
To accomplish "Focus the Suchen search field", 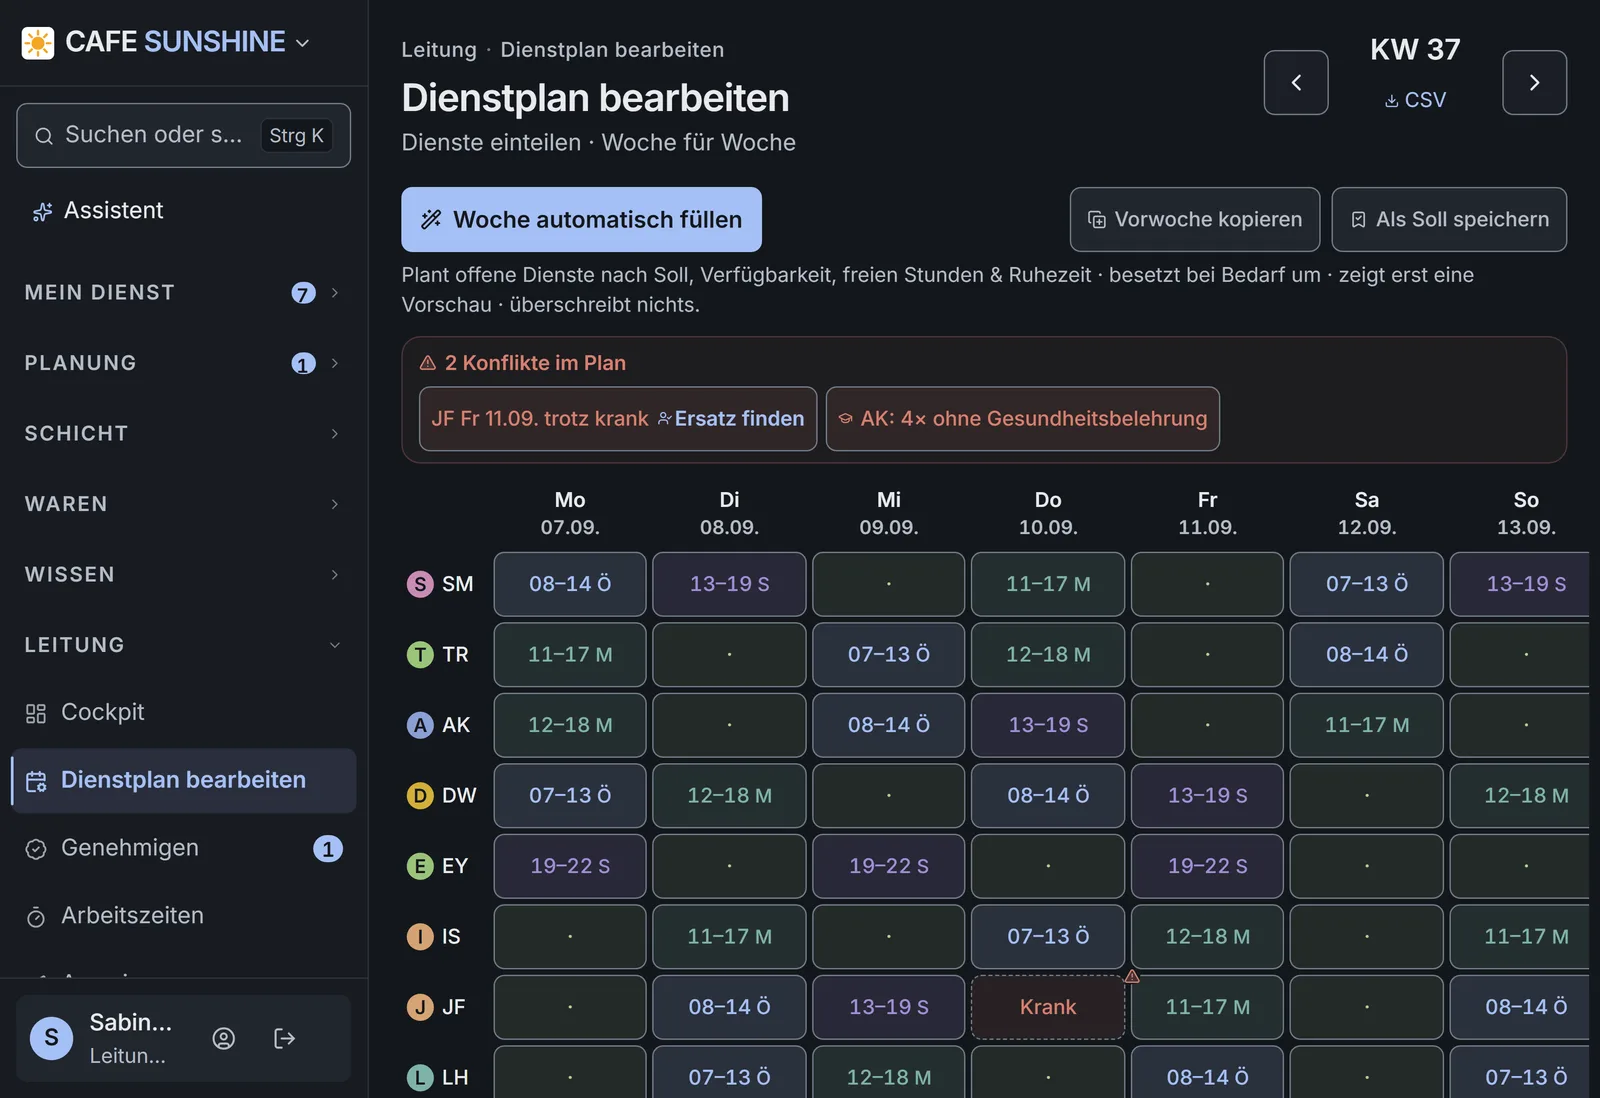I will [x=183, y=135].
